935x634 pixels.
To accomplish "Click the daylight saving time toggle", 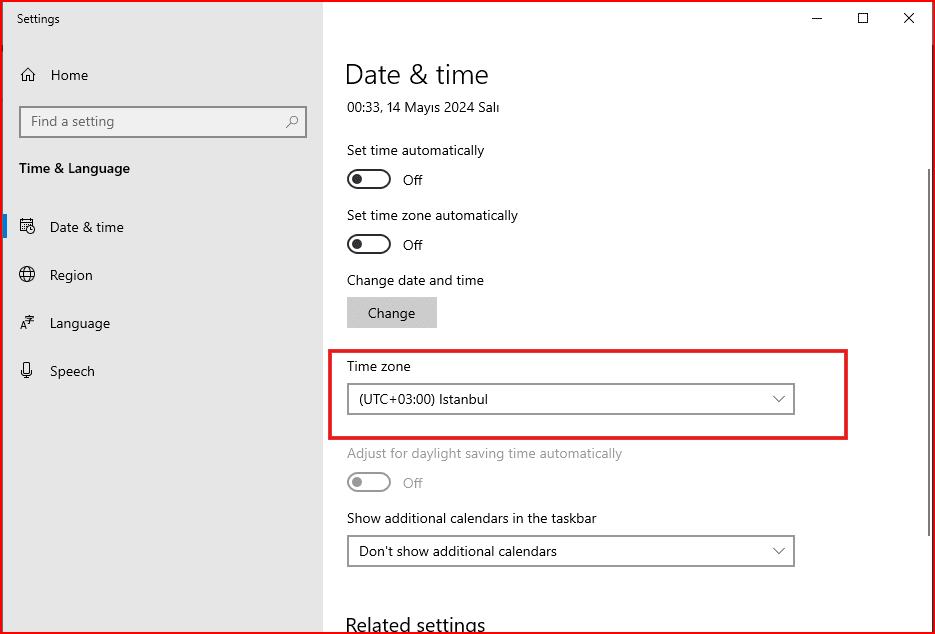I will point(368,483).
